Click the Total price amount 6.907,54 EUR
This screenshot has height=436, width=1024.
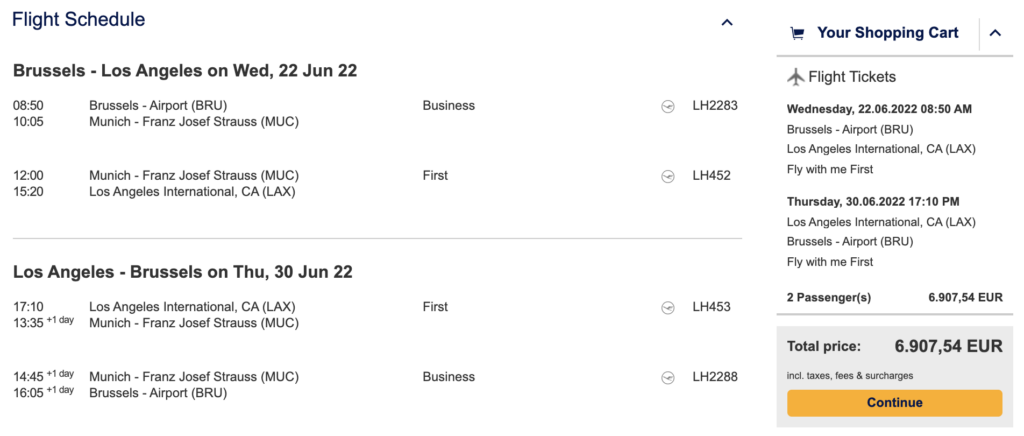948,346
